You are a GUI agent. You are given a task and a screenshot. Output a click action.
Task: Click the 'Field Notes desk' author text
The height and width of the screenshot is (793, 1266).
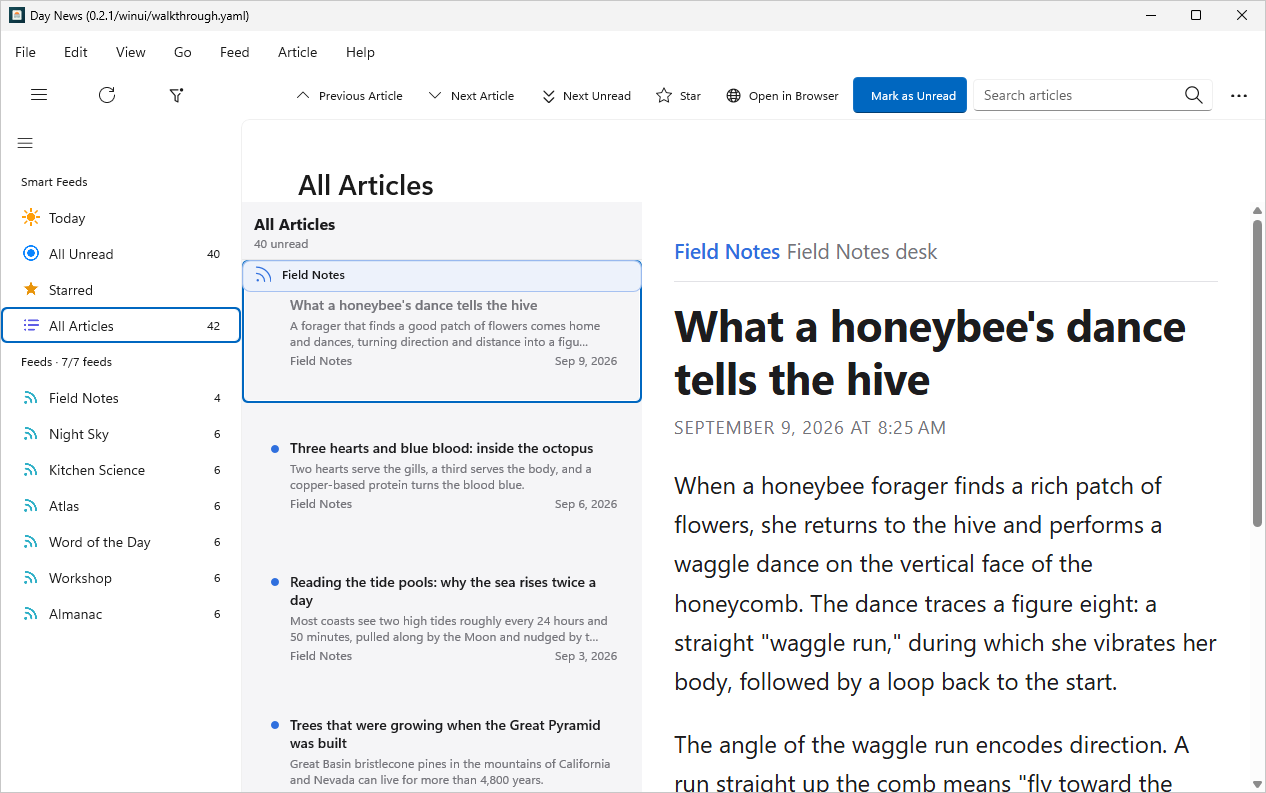coord(862,252)
